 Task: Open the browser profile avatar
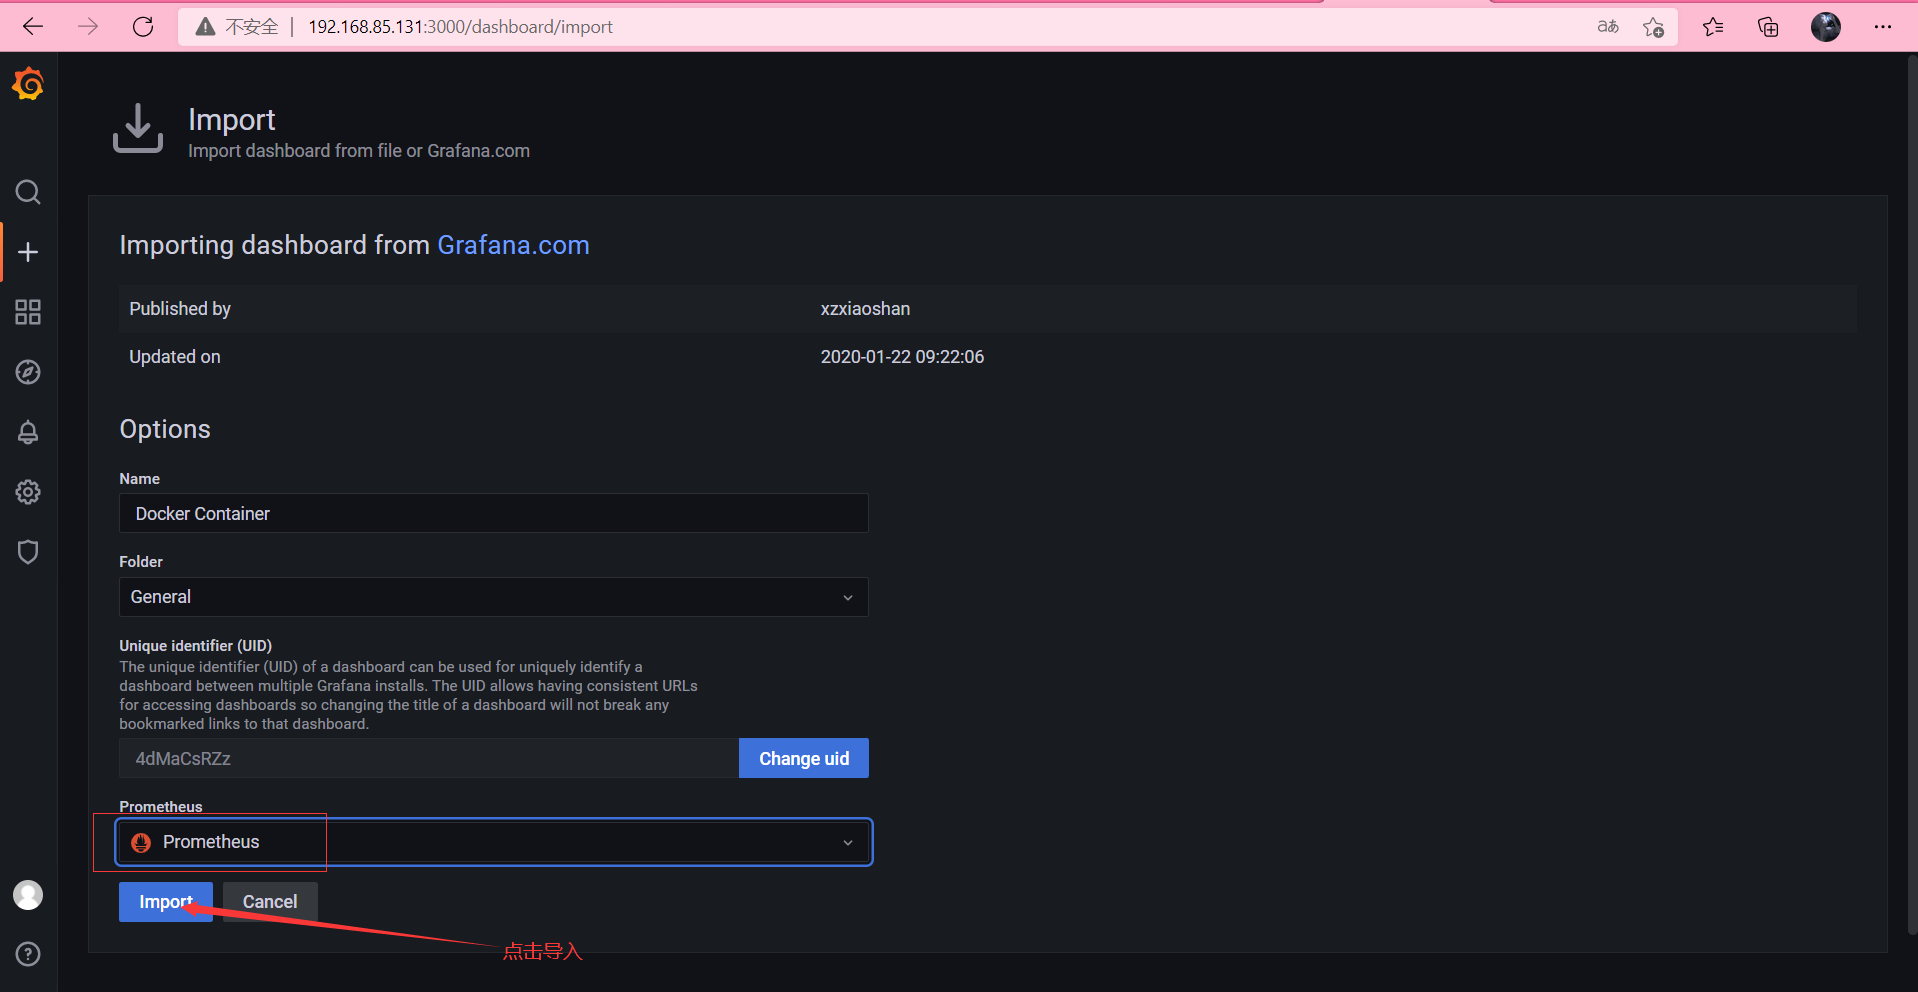(x=1826, y=27)
